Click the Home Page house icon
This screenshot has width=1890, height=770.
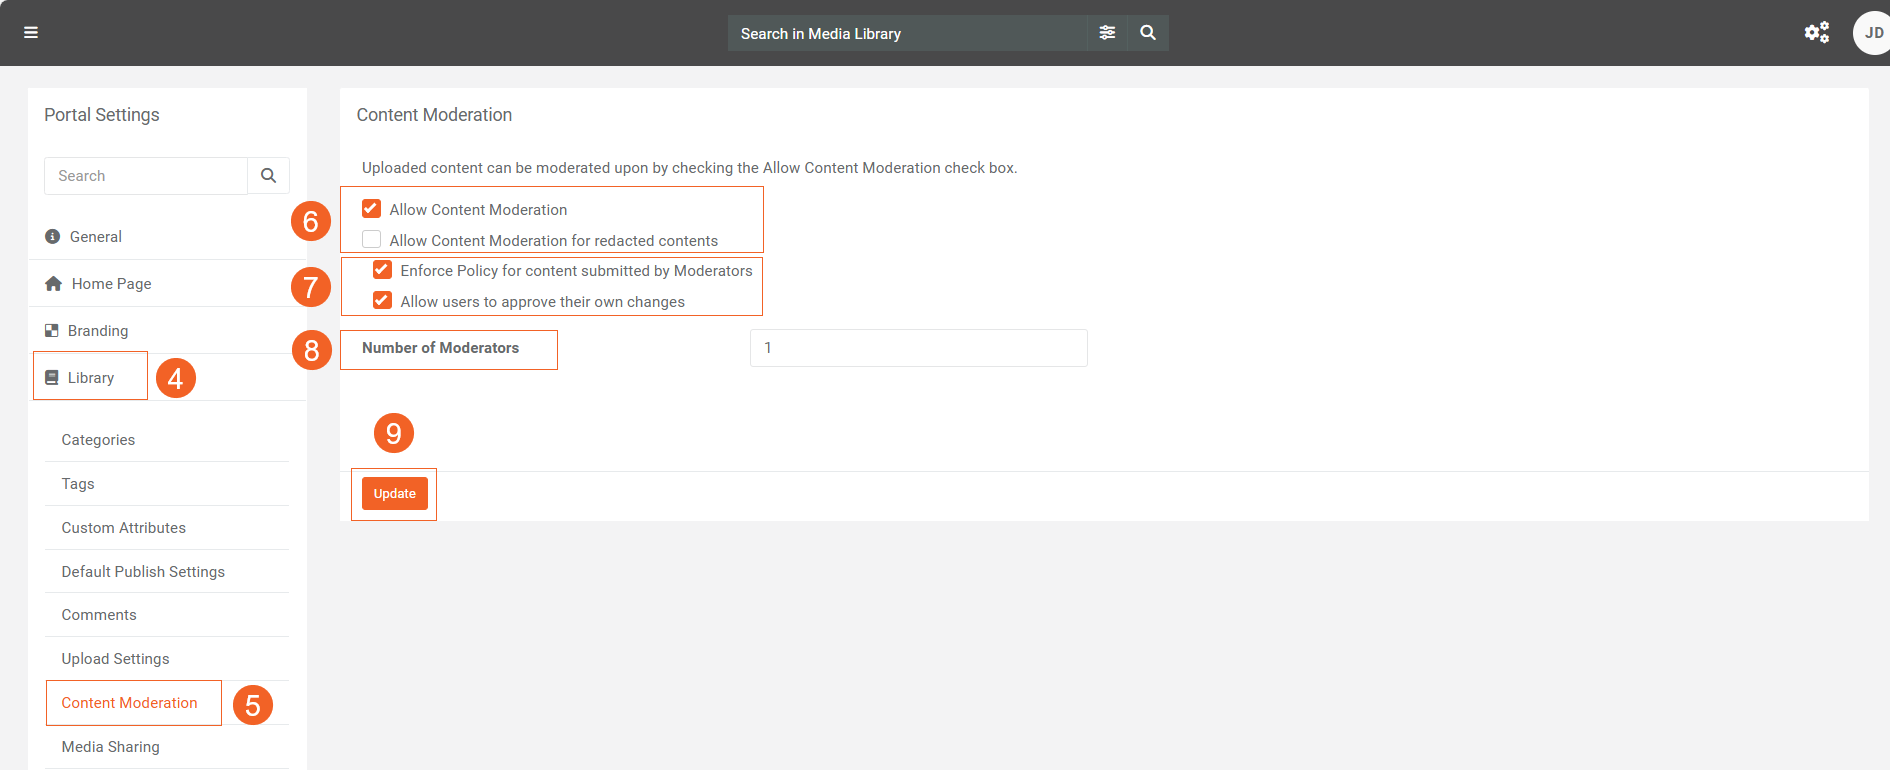click(x=54, y=284)
